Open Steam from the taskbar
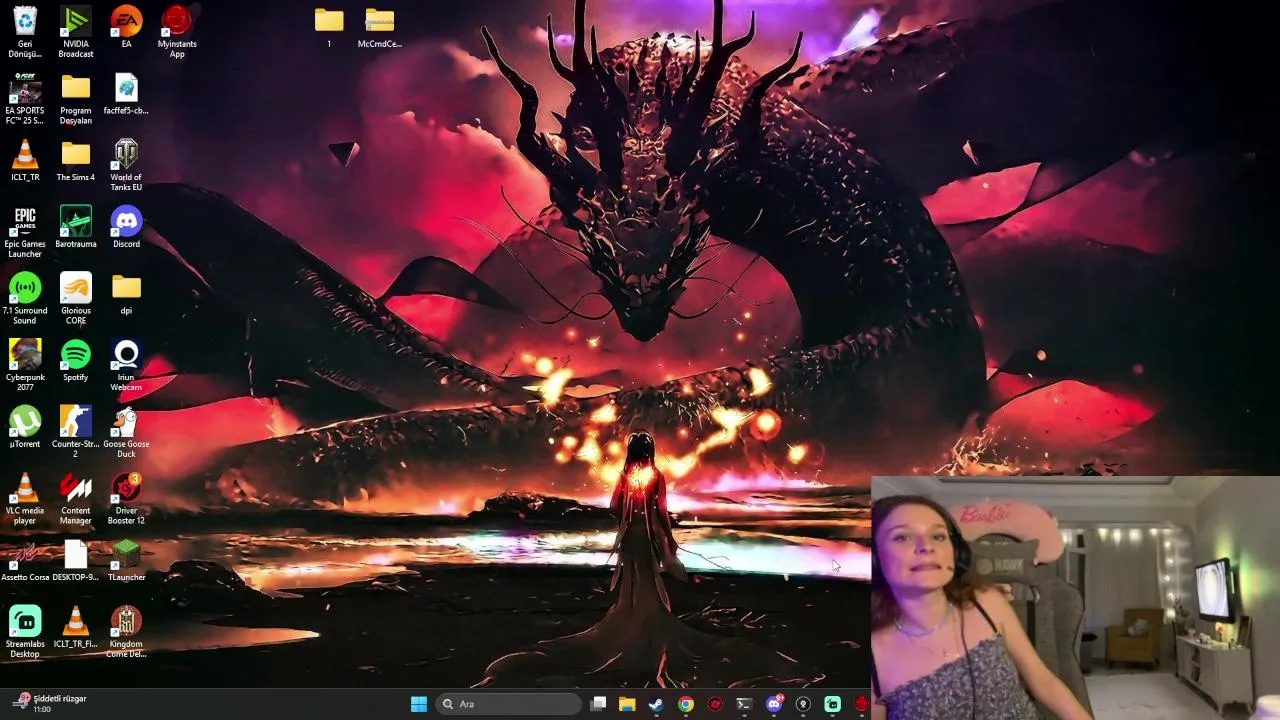The height and width of the screenshot is (720, 1280). [656, 704]
